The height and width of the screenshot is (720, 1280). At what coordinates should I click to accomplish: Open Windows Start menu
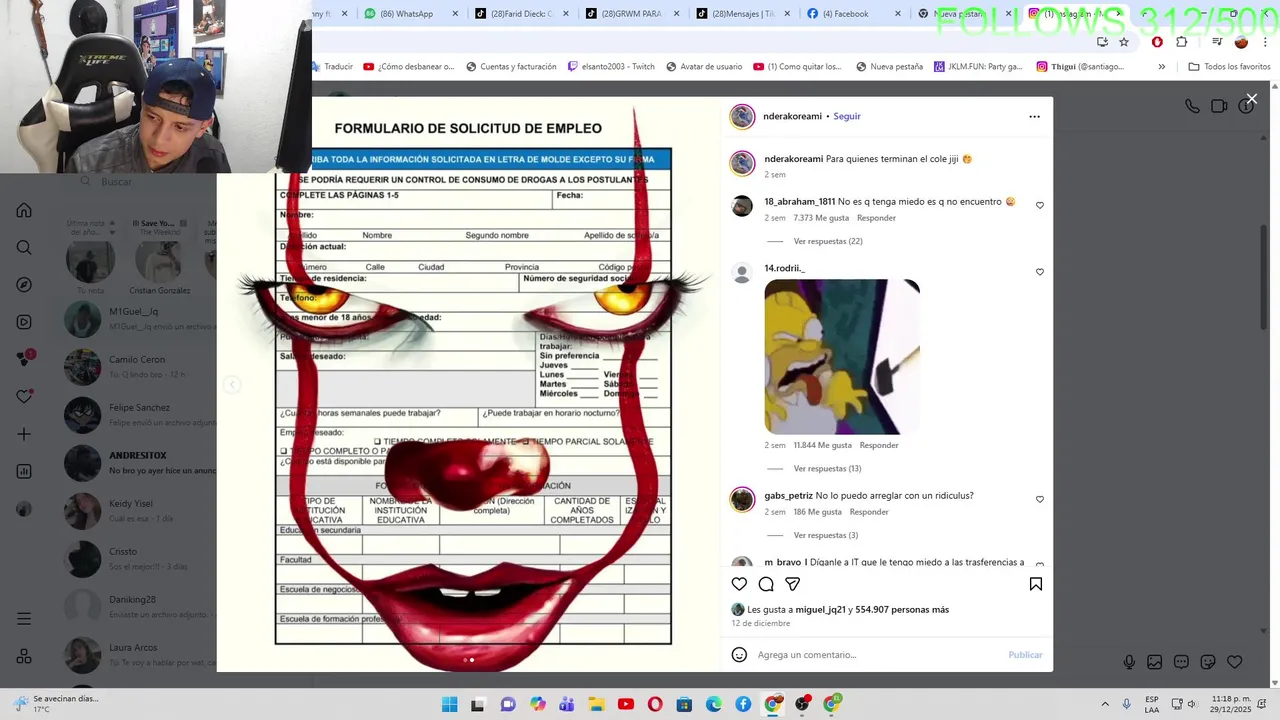450,704
